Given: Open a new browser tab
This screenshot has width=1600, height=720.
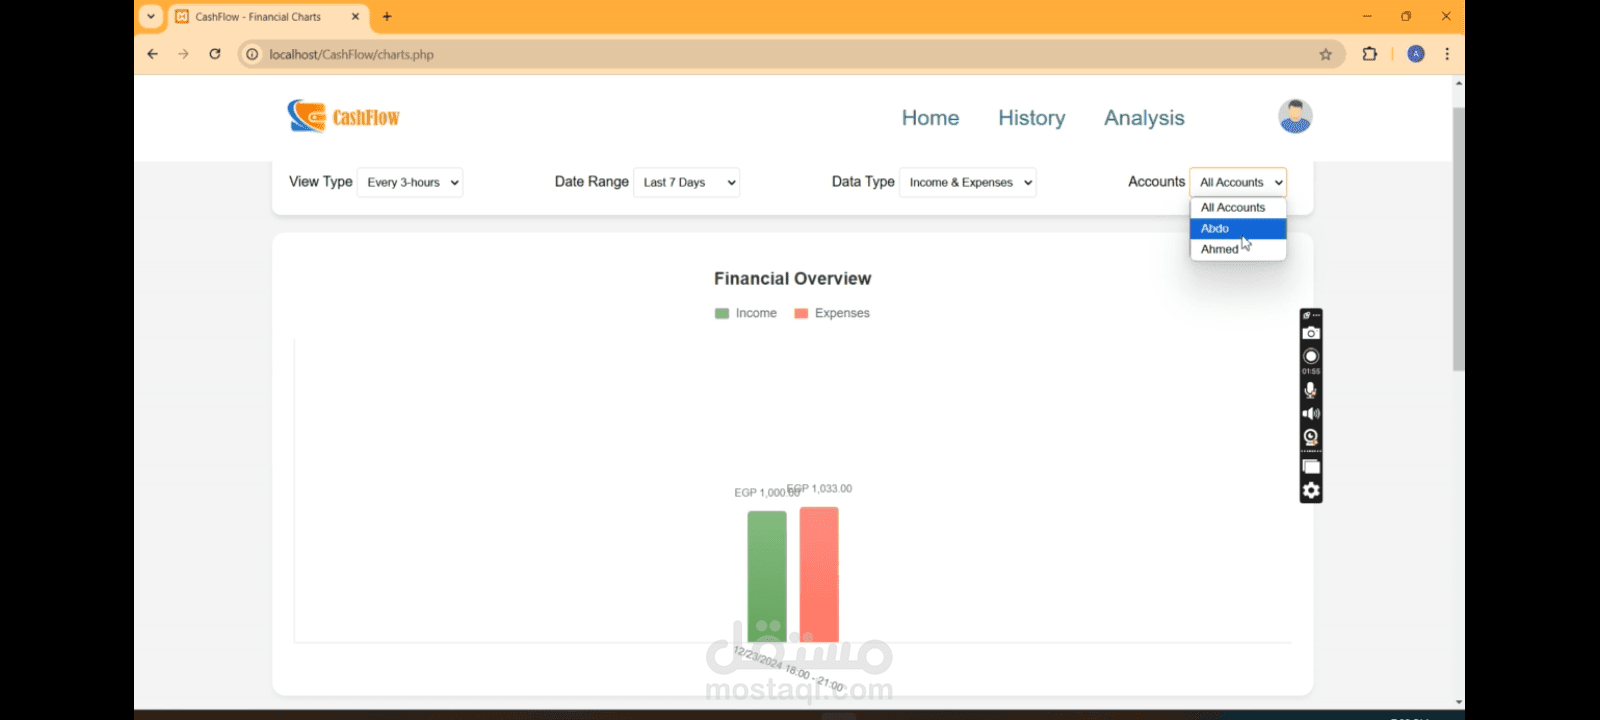Looking at the screenshot, I should (387, 16).
